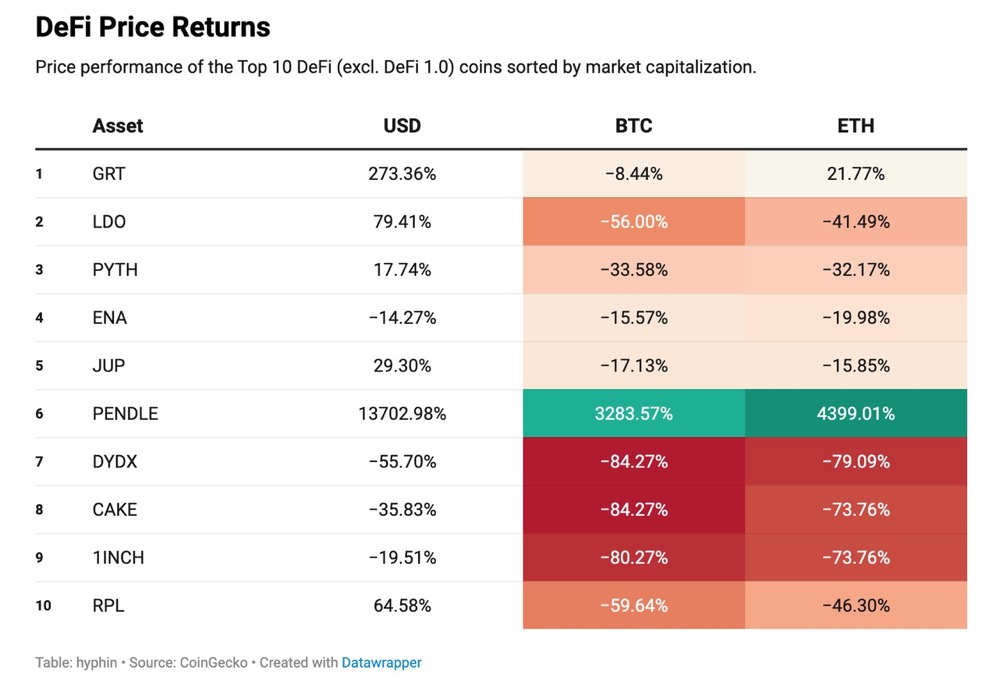1000x695 pixels.
Task: Click PENDLE's green 3283.57% BTC cell
Action: [633, 414]
